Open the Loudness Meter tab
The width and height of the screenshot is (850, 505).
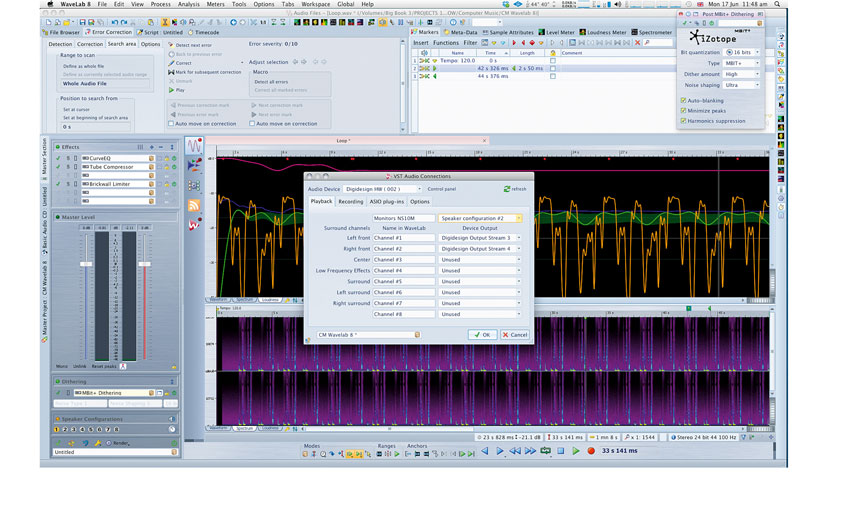(602, 33)
